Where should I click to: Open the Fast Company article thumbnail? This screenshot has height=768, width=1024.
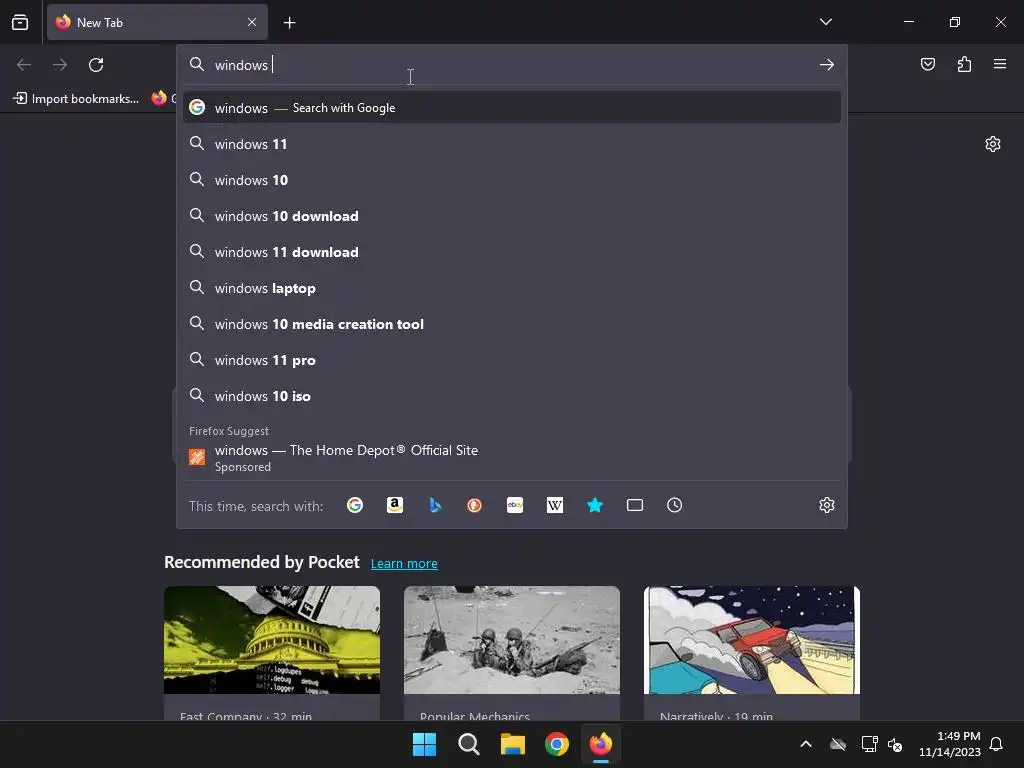tap(272, 640)
